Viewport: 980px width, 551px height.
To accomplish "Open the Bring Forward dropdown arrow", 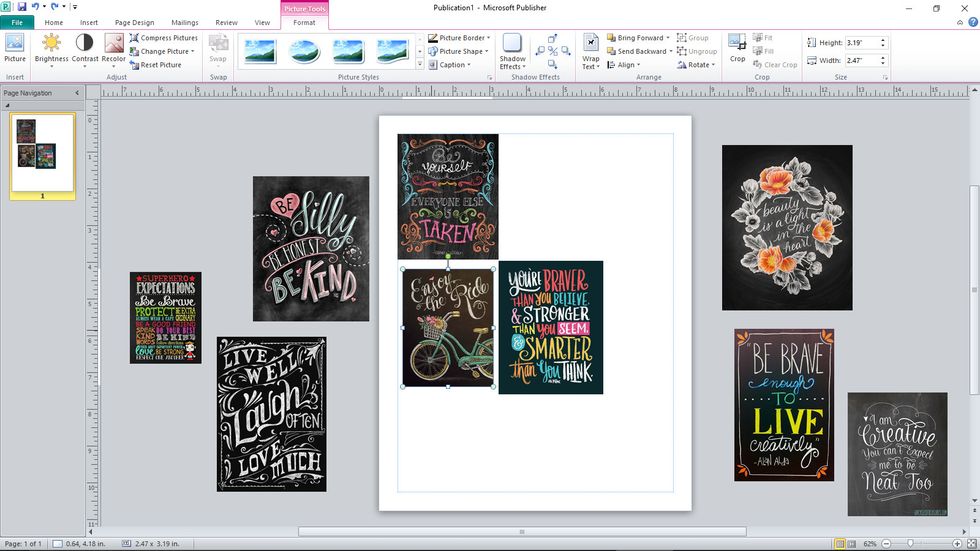I will 668,38.
